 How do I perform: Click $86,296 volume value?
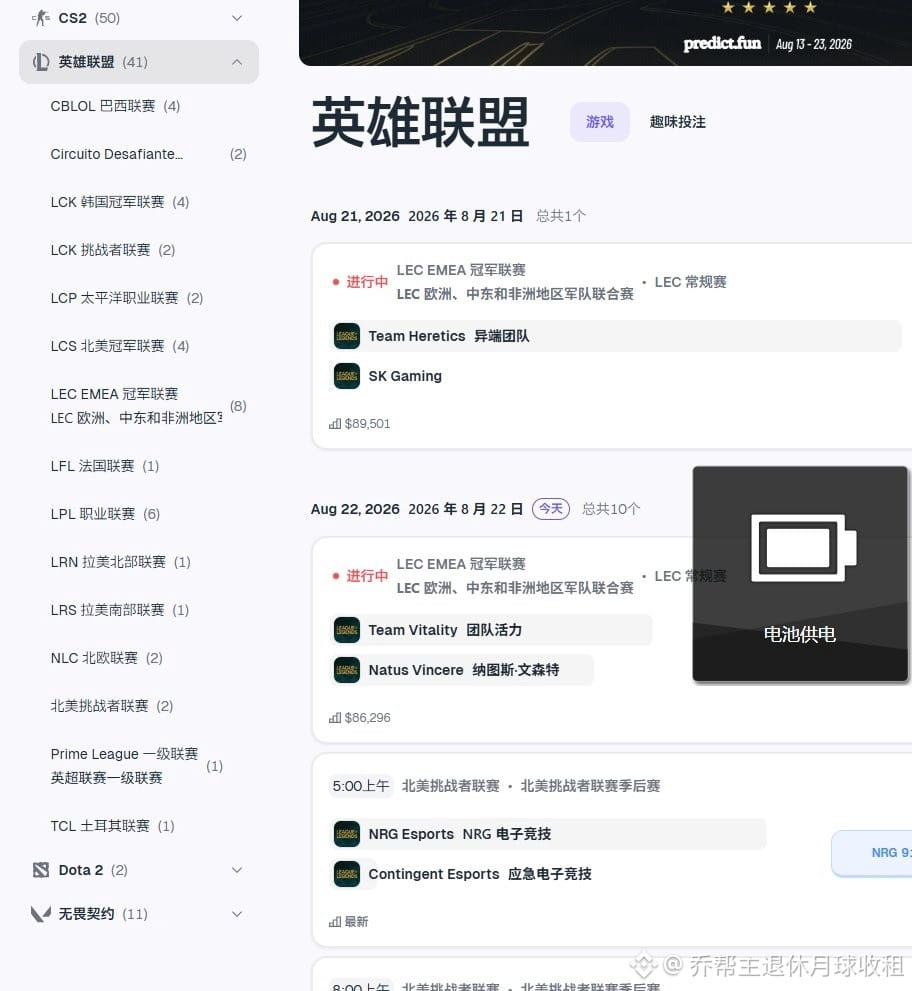(367, 717)
